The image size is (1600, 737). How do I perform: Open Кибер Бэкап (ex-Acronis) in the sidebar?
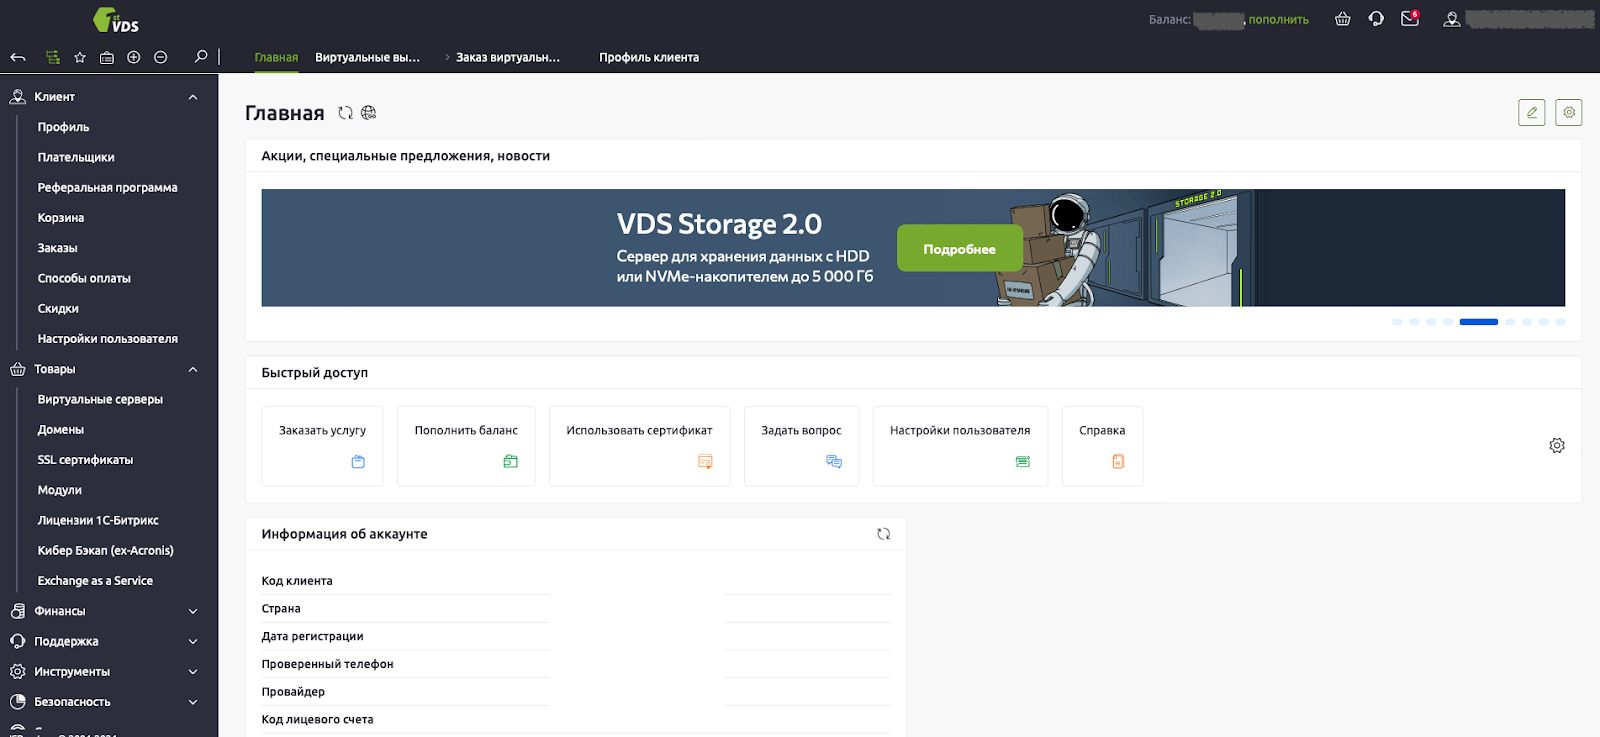tap(106, 551)
